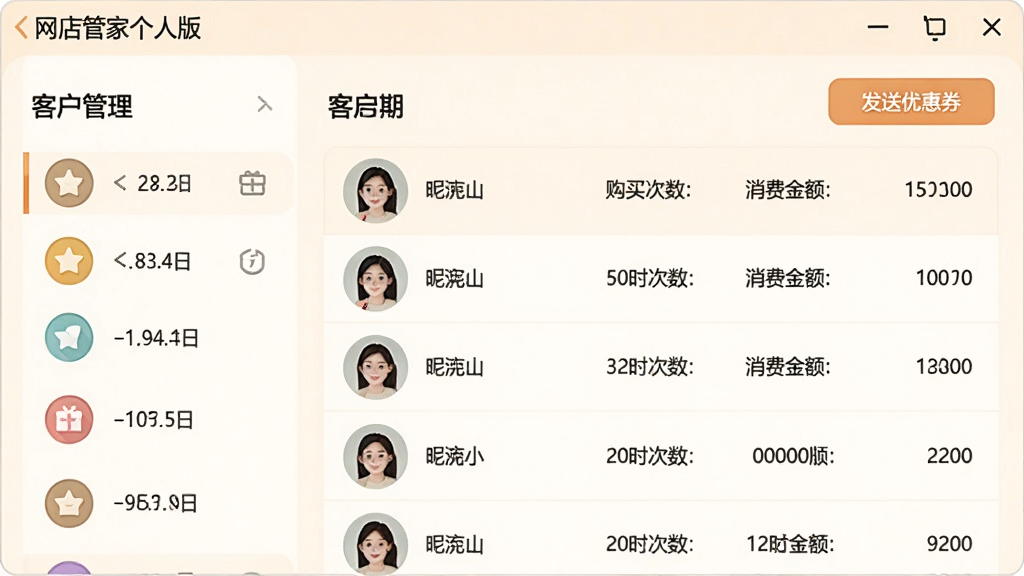Image resolution: width=1024 pixels, height=576 pixels.
Task: Click the 32时次数: value
Action: coord(650,367)
